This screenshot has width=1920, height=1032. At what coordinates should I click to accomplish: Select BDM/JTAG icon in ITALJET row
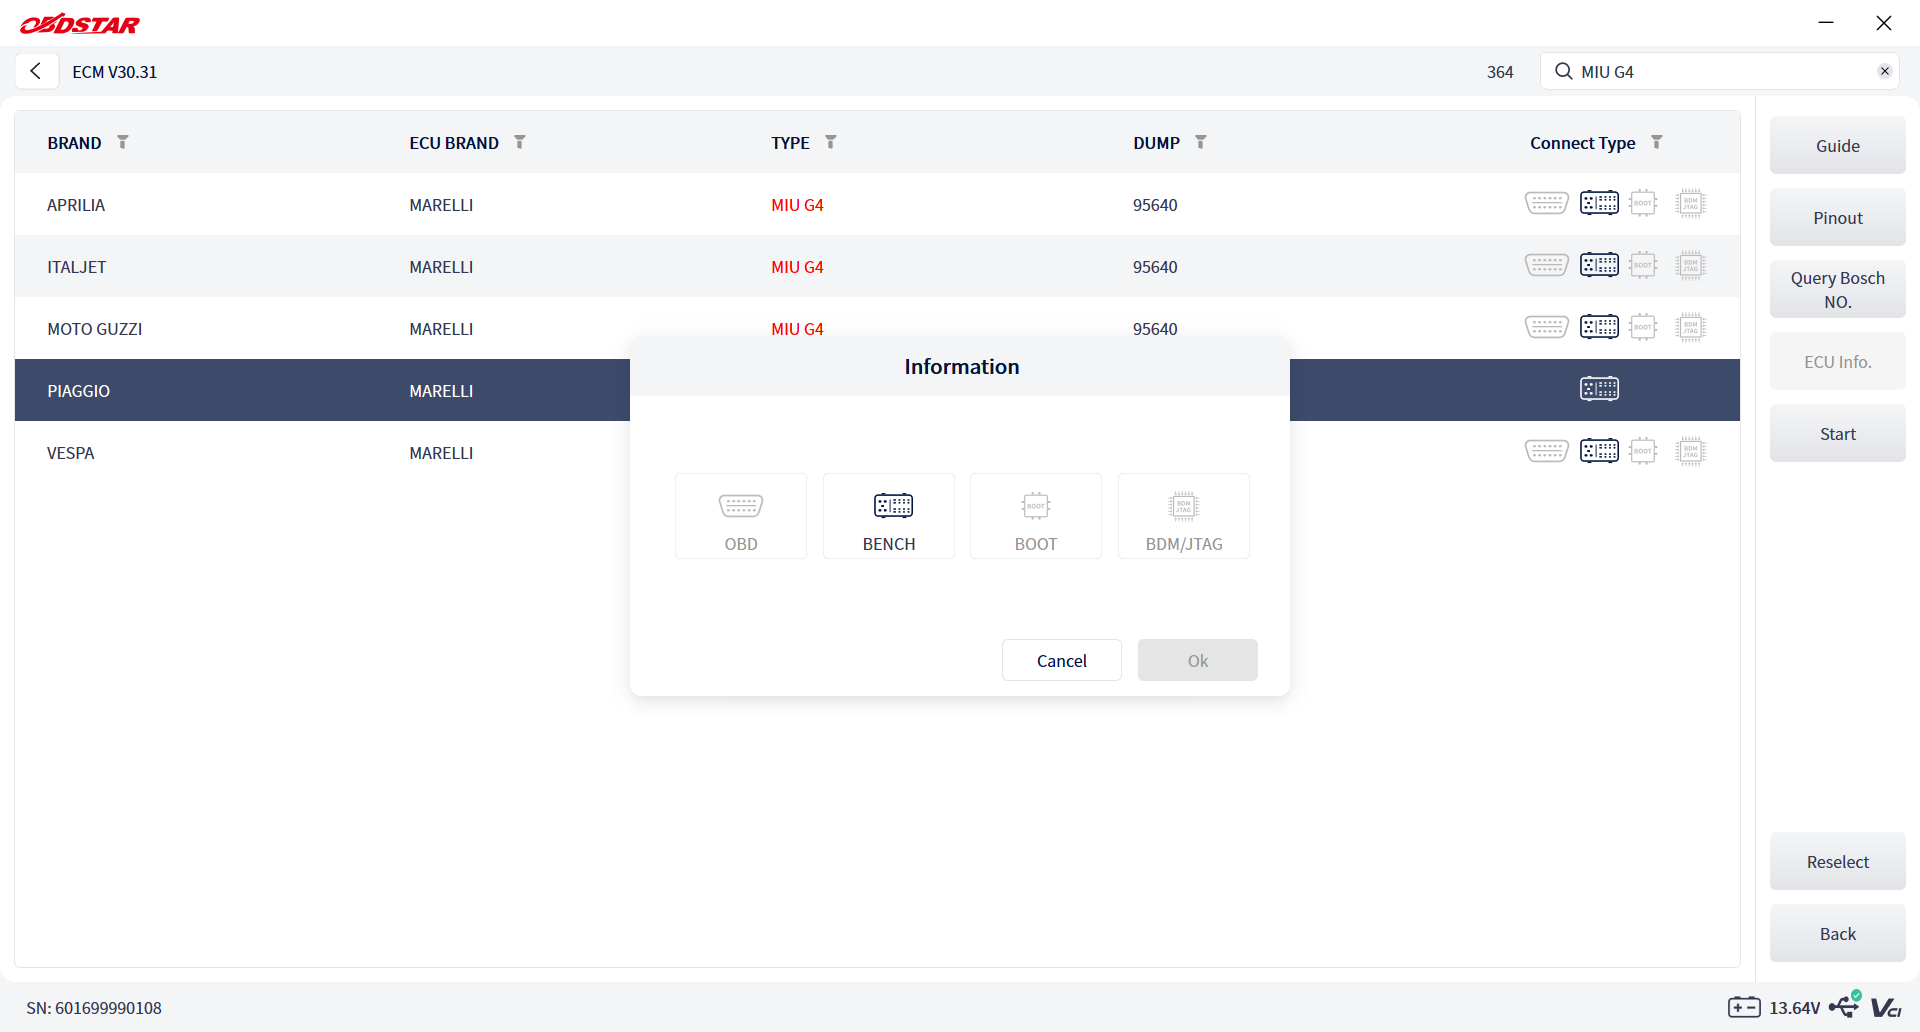point(1691,265)
